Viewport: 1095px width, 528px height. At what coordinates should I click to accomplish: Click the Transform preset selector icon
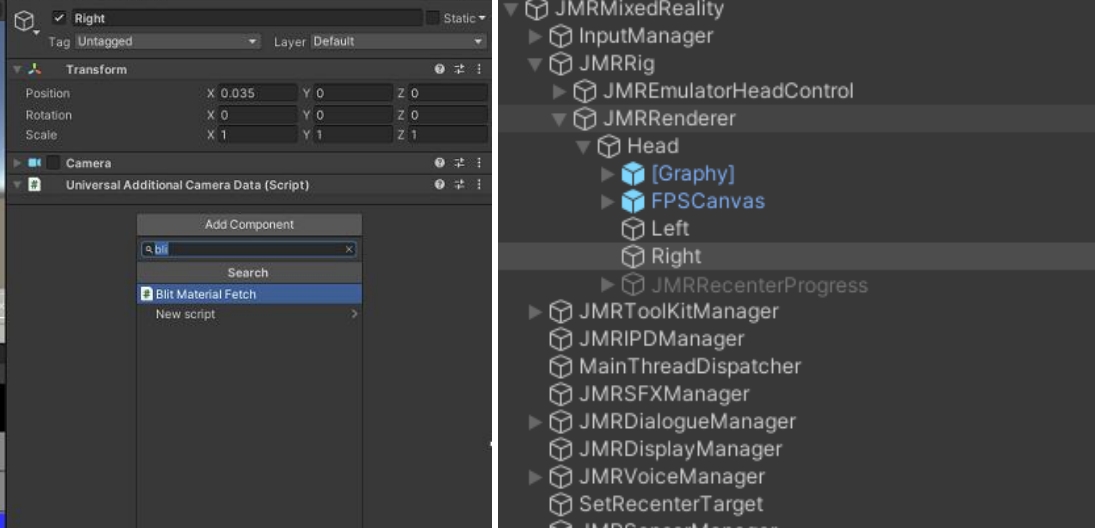[460, 70]
